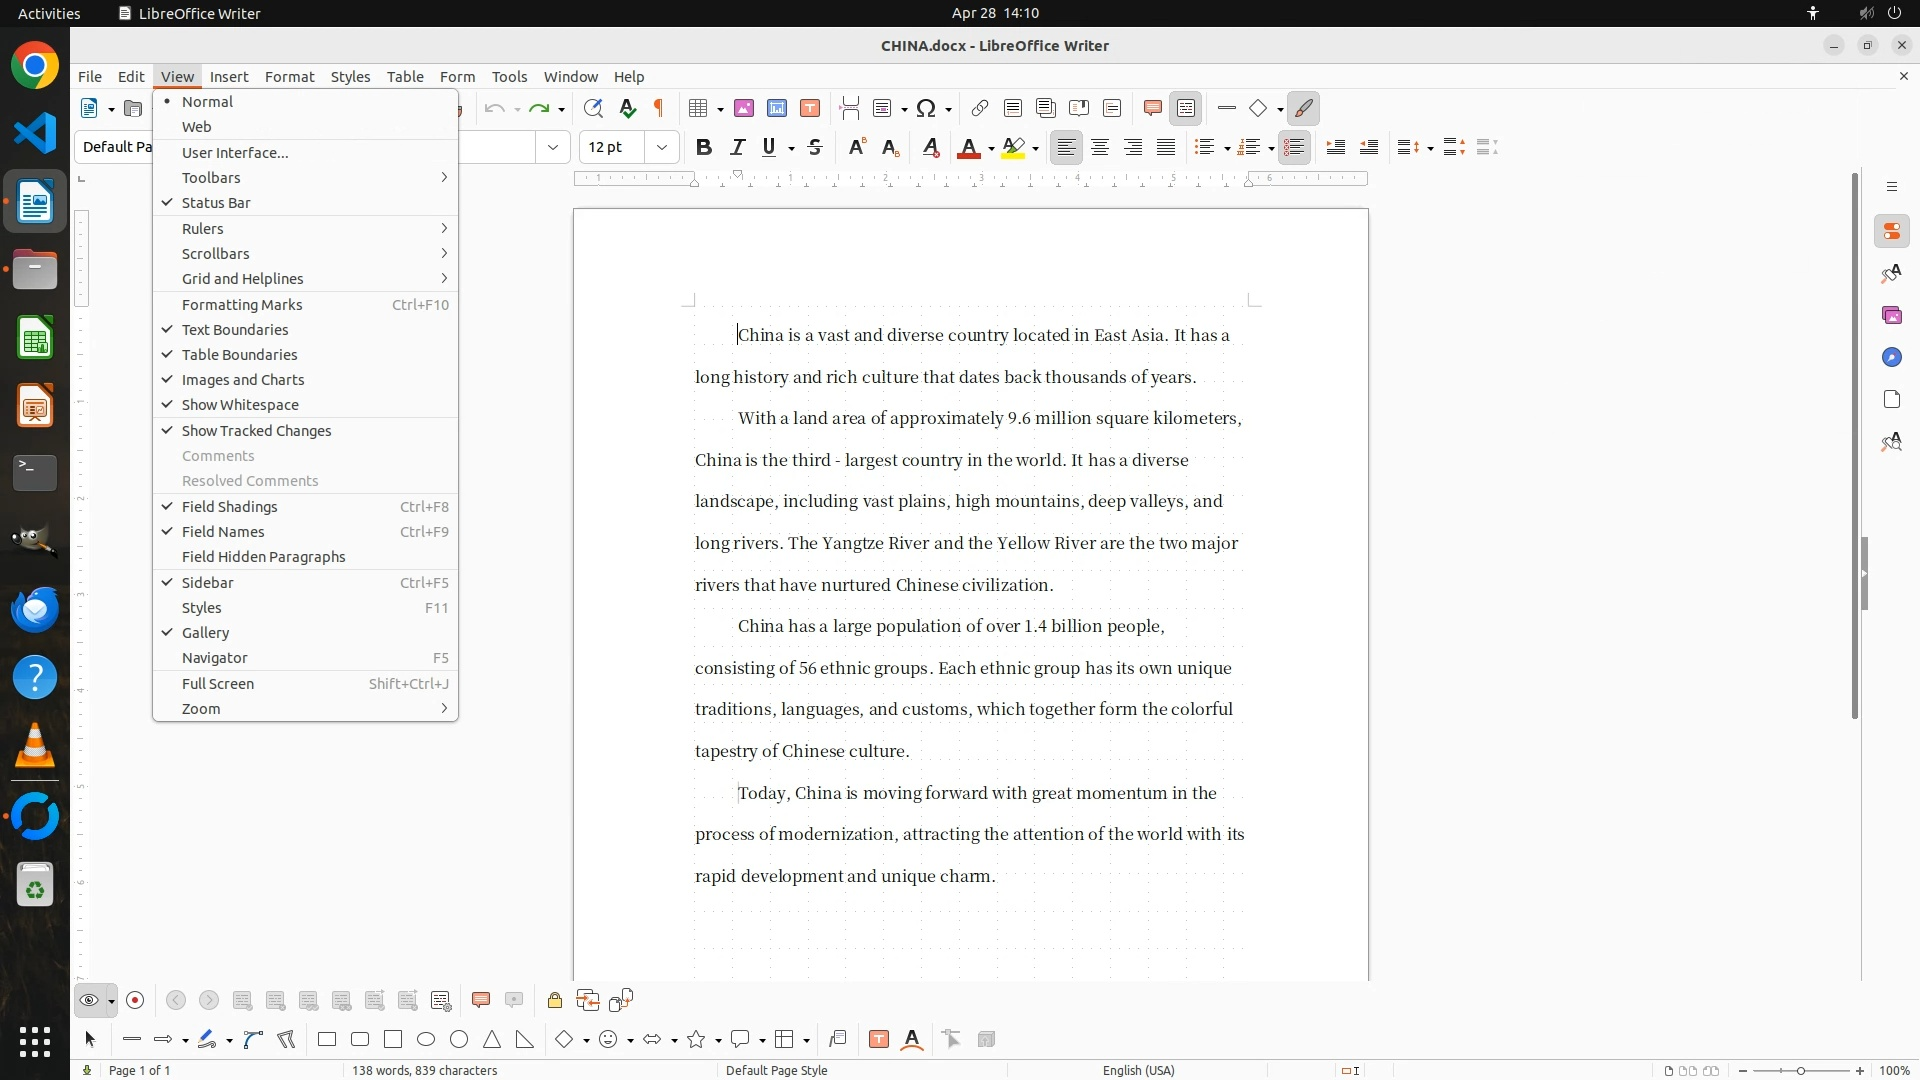
Task: Insert special character omega icon
Action: (x=926, y=108)
